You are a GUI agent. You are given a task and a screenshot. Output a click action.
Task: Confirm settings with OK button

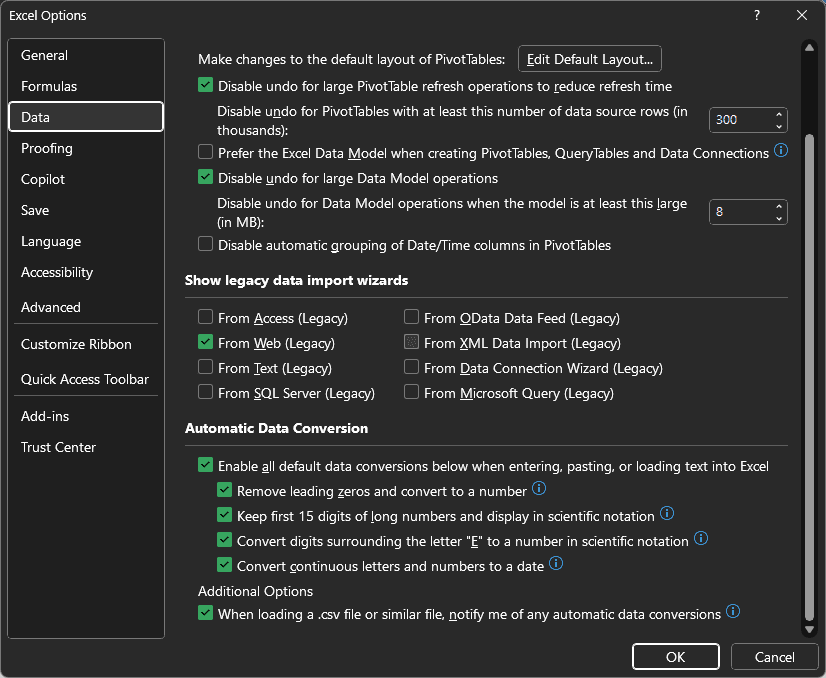(x=676, y=657)
